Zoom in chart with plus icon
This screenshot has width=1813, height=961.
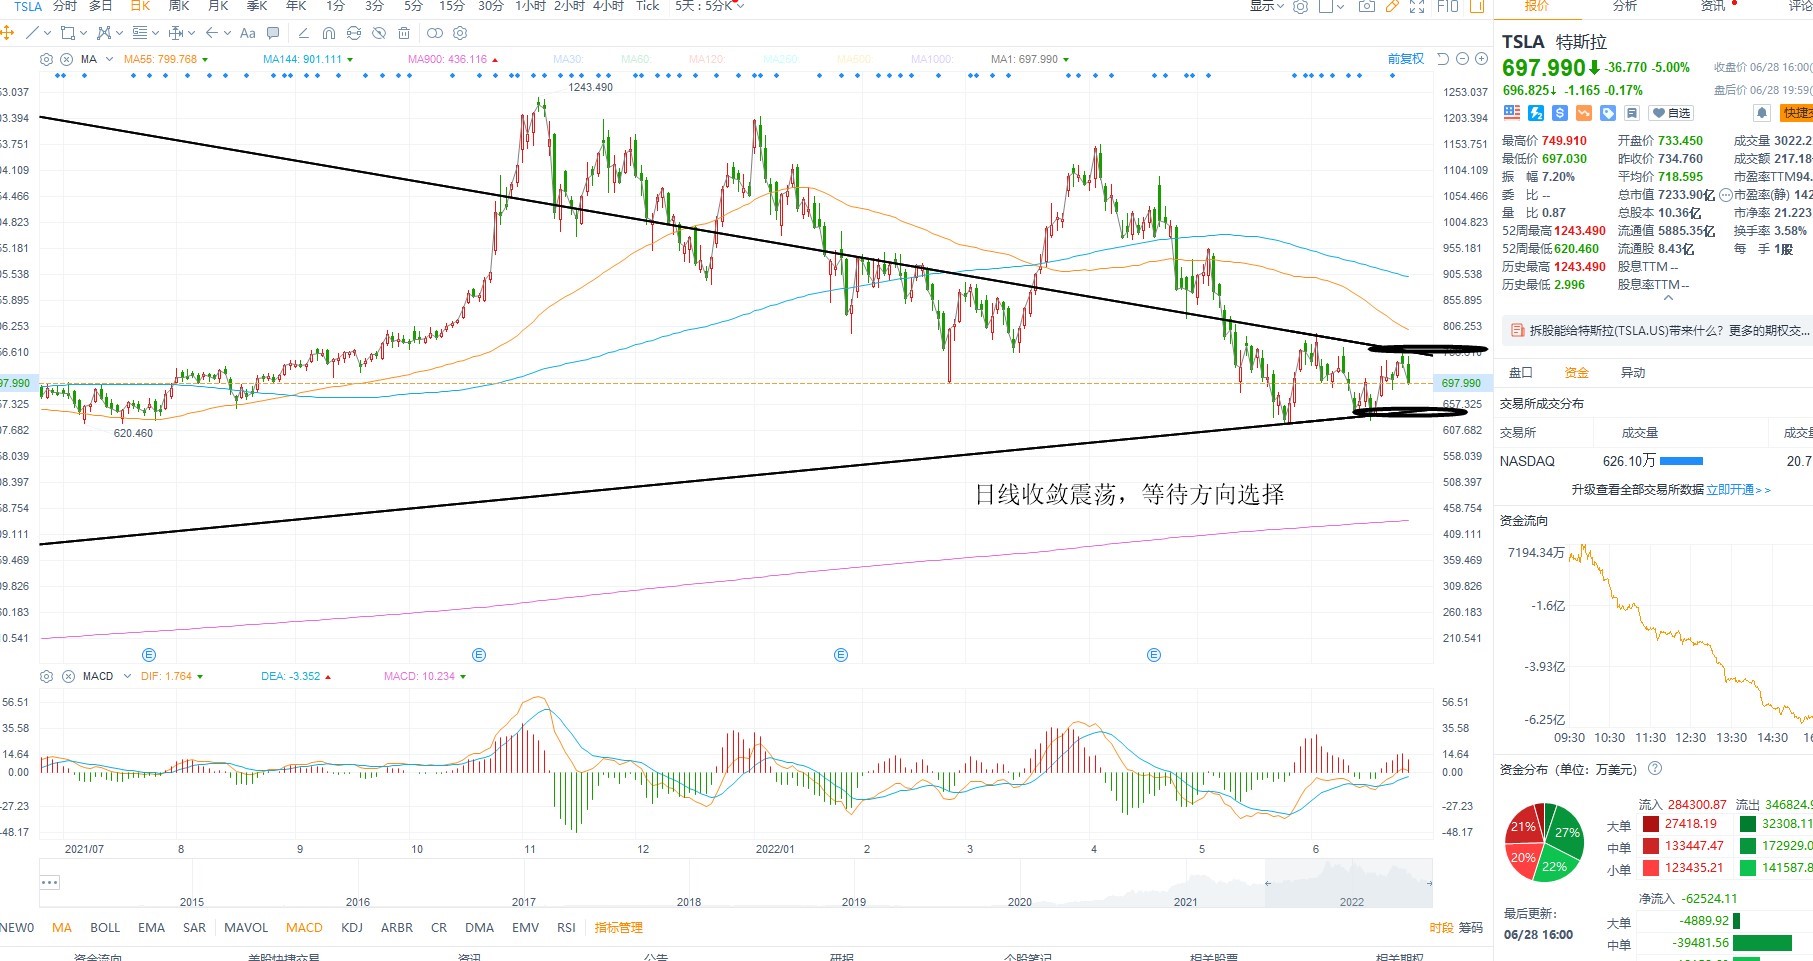click(1481, 59)
